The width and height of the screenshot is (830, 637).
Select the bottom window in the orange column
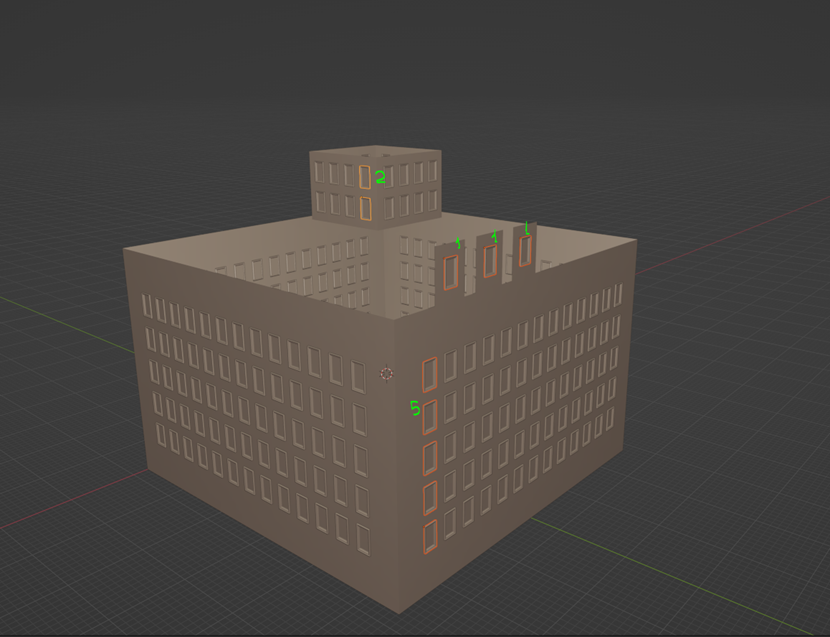click(x=430, y=535)
